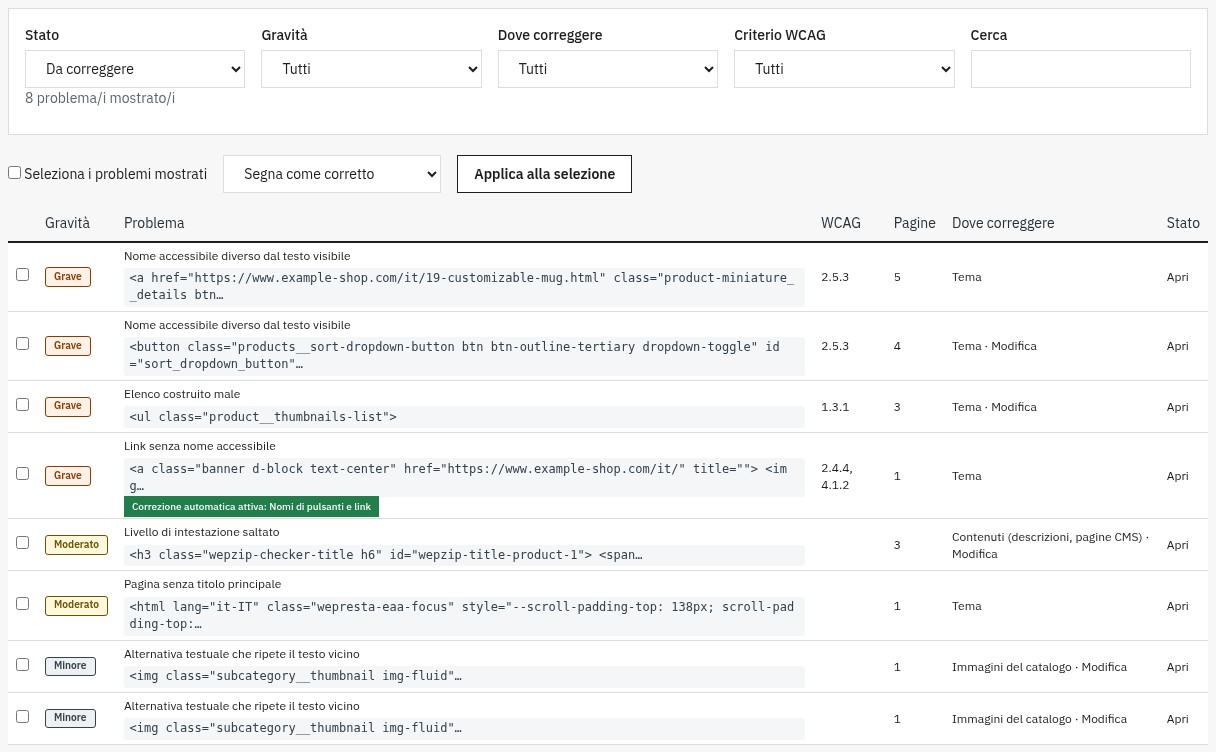Click the product__thumbnails-list code snippet
This screenshot has height=752, width=1216.
[x=464, y=416]
